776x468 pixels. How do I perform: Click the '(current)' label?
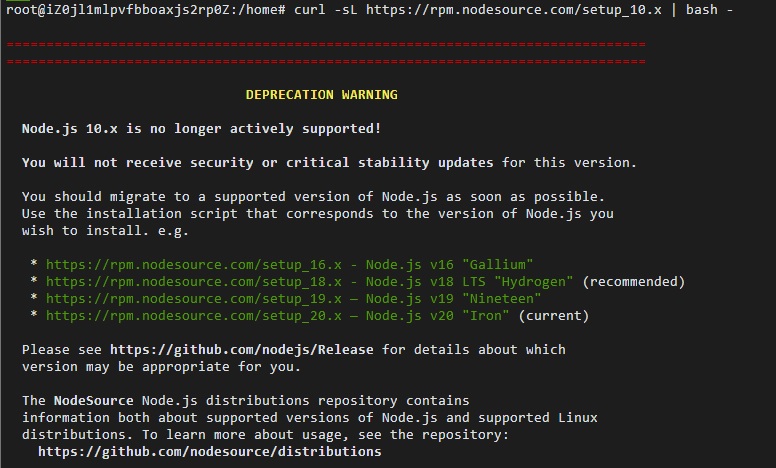(x=554, y=316)
